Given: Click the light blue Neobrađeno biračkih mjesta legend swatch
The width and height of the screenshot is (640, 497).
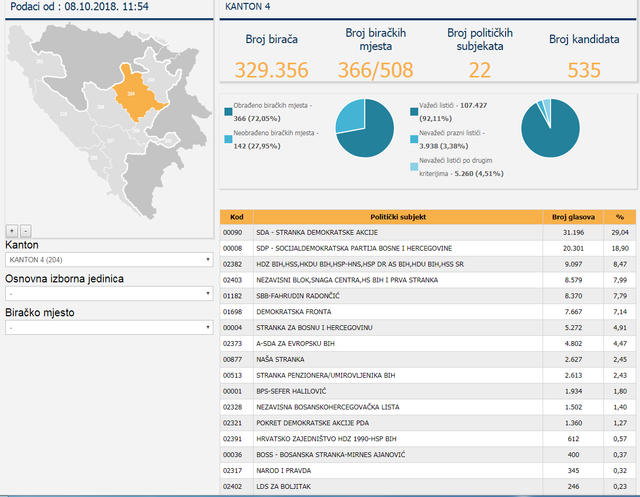Looking at the screenshot, I should coord(228,139).
